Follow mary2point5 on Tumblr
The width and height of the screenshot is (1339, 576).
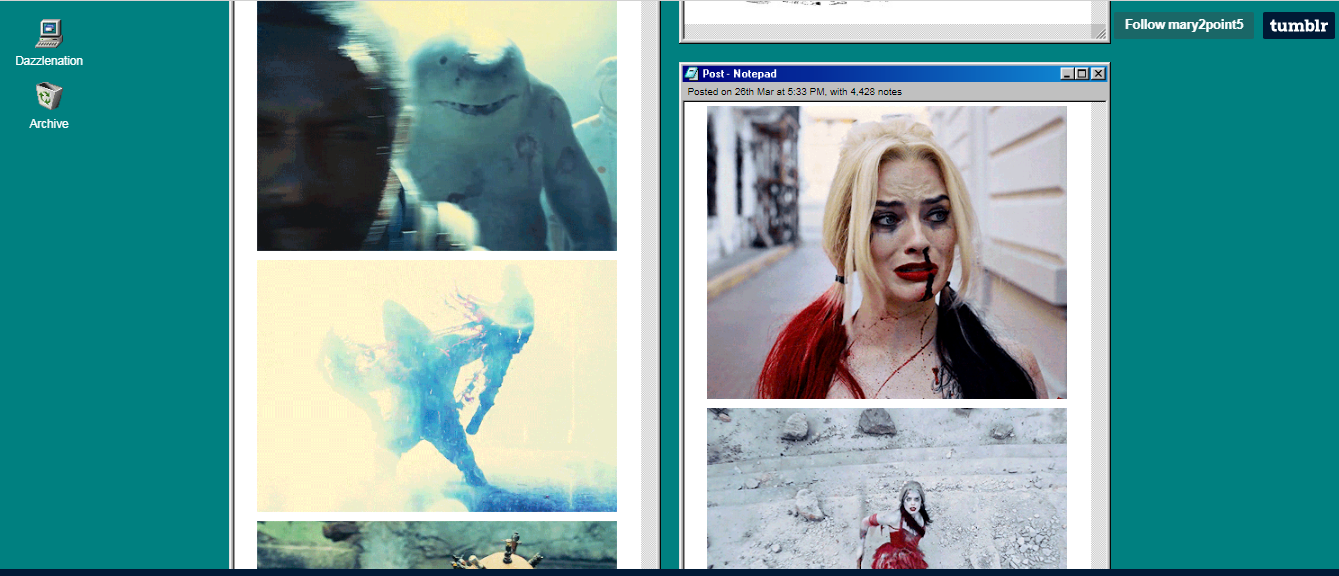pyautogui.click(x=1184, y=25)
